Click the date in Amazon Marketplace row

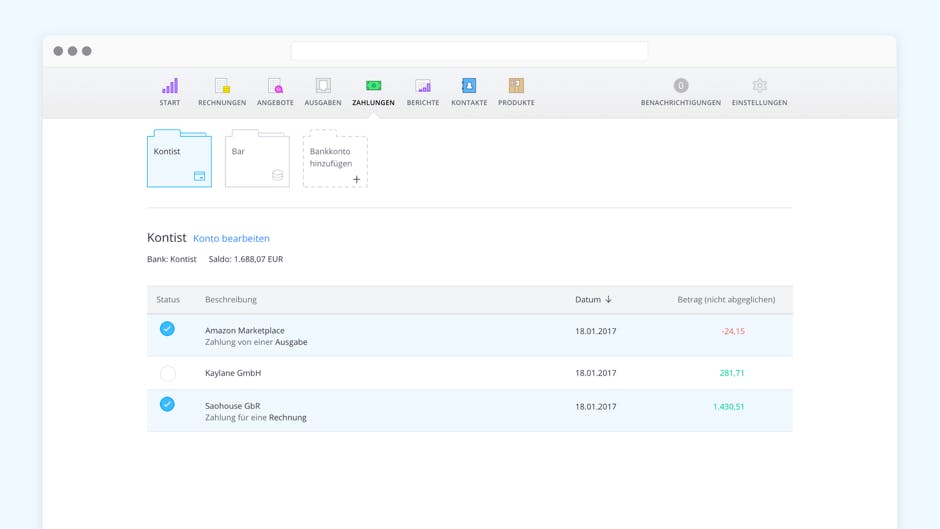[595, 331]
